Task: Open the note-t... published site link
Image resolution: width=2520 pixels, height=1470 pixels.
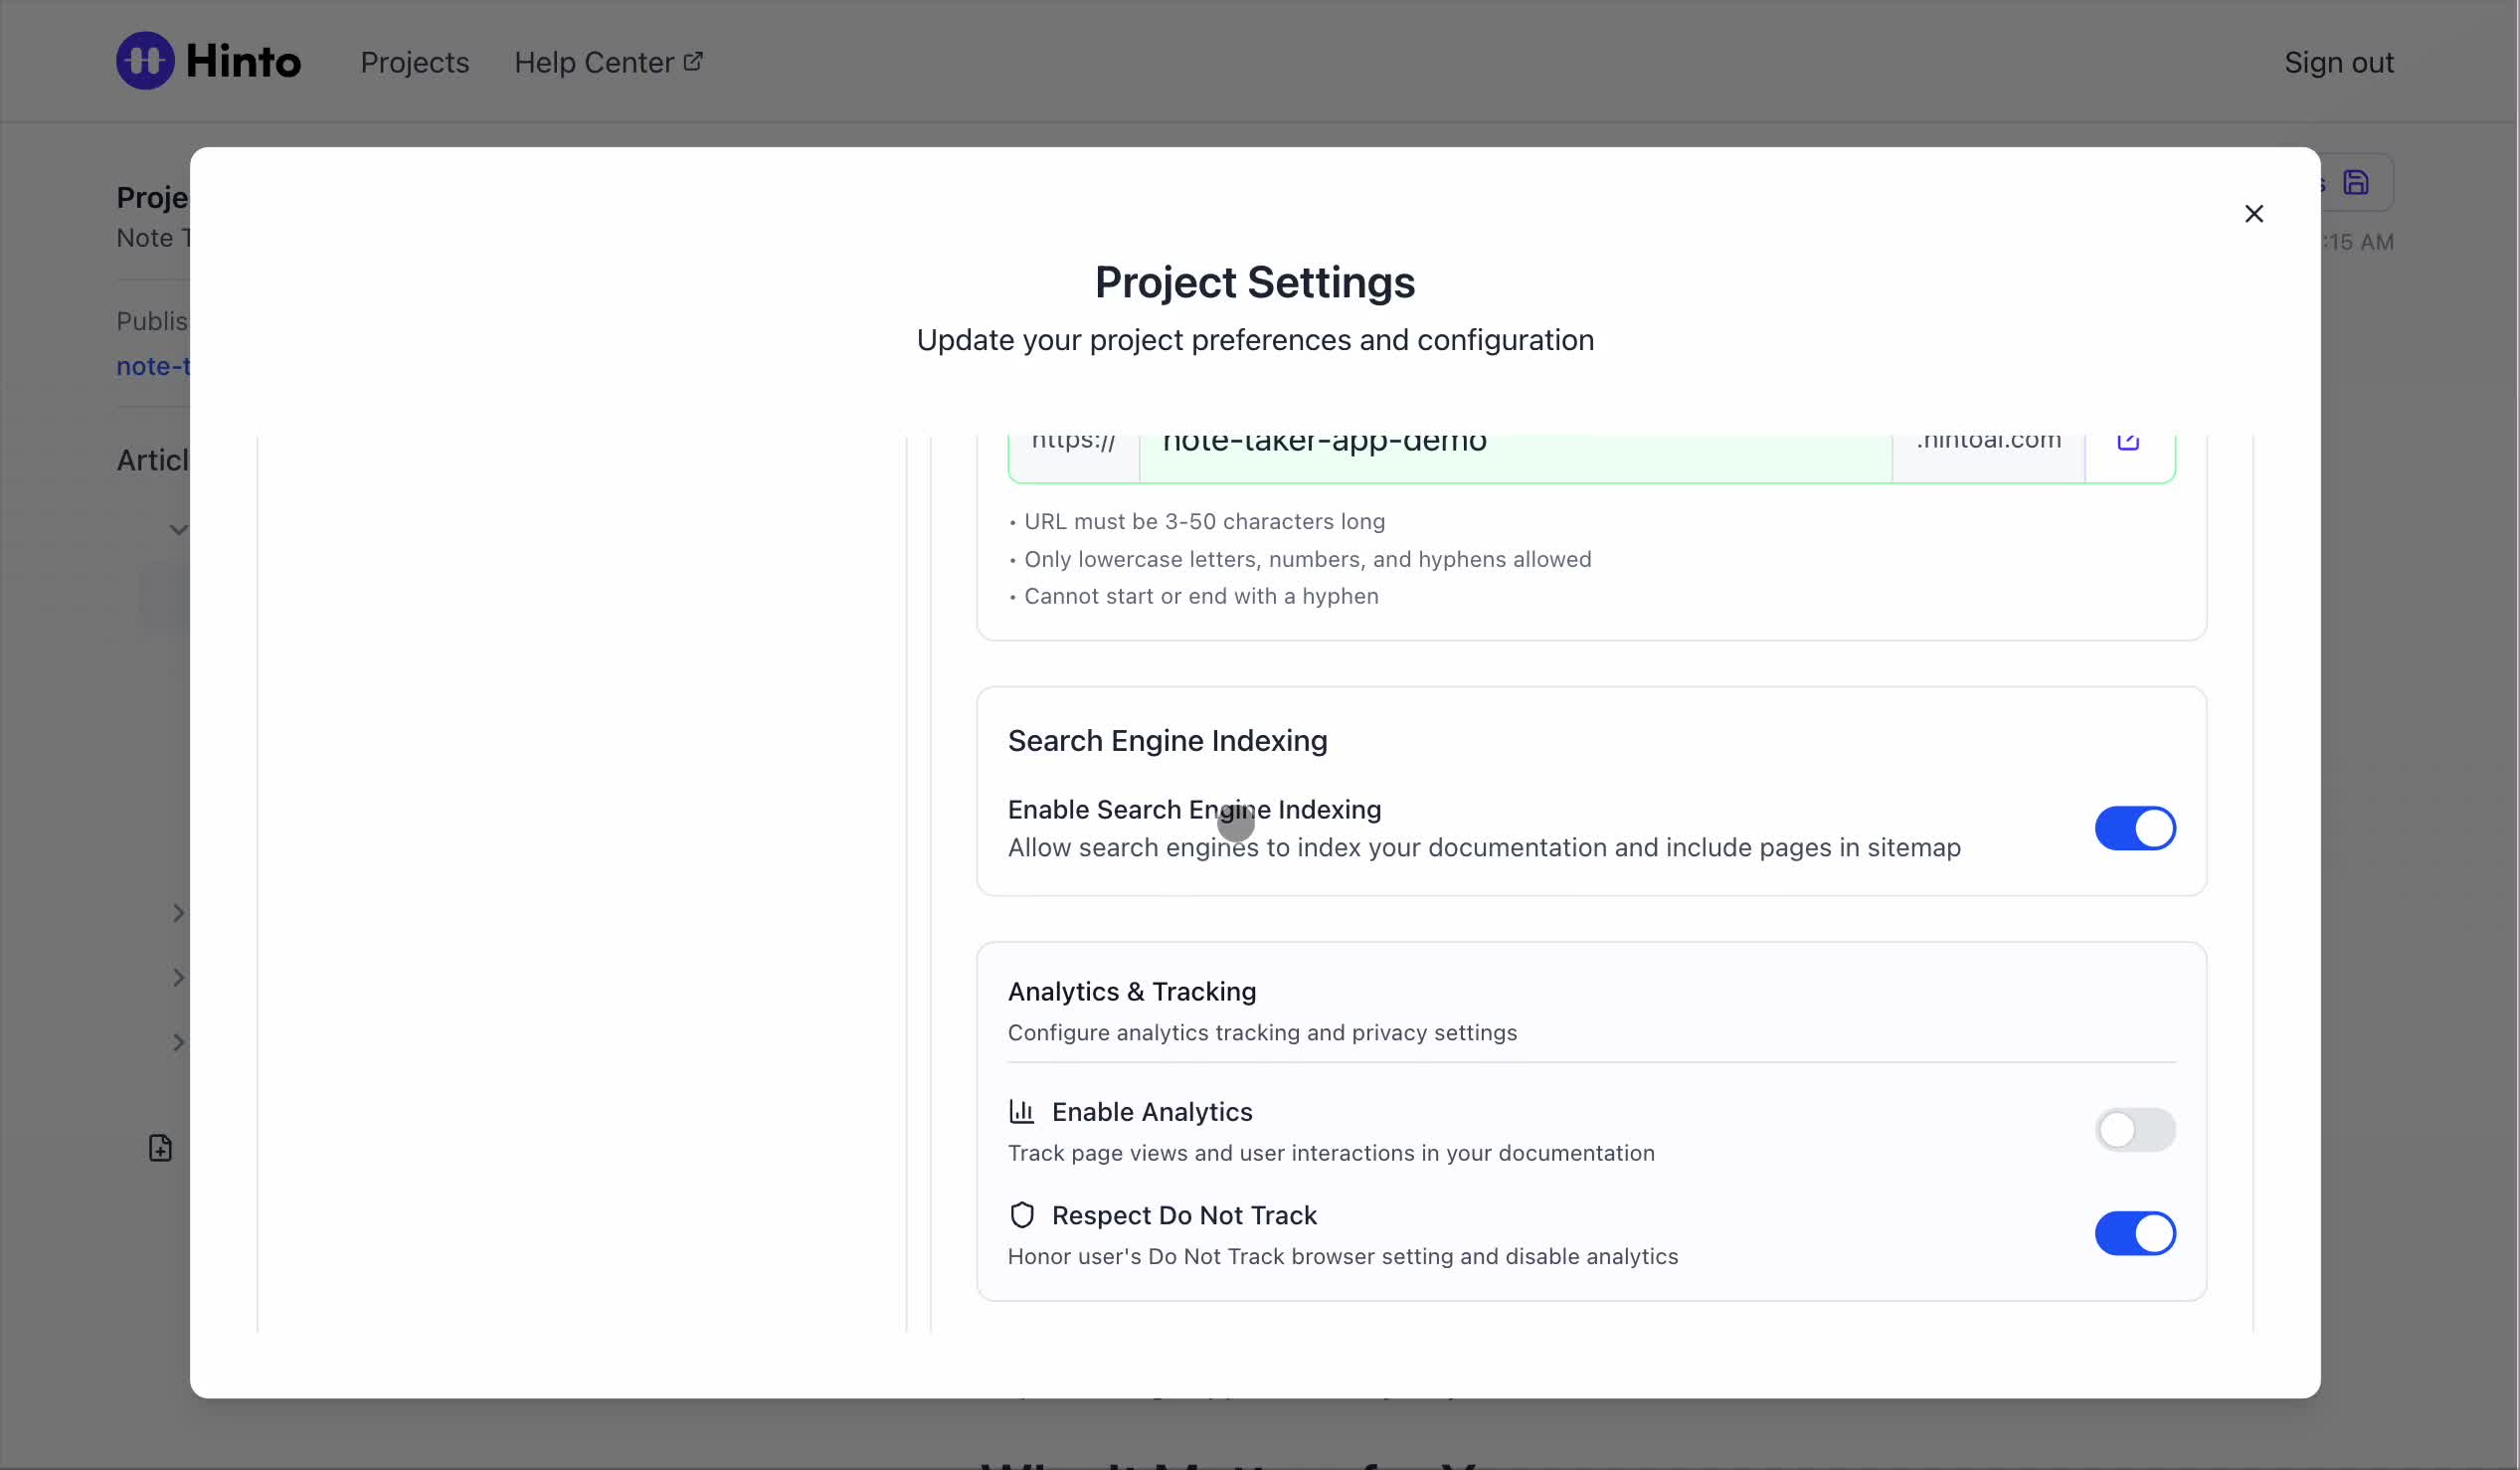Action: click(153, 367)
